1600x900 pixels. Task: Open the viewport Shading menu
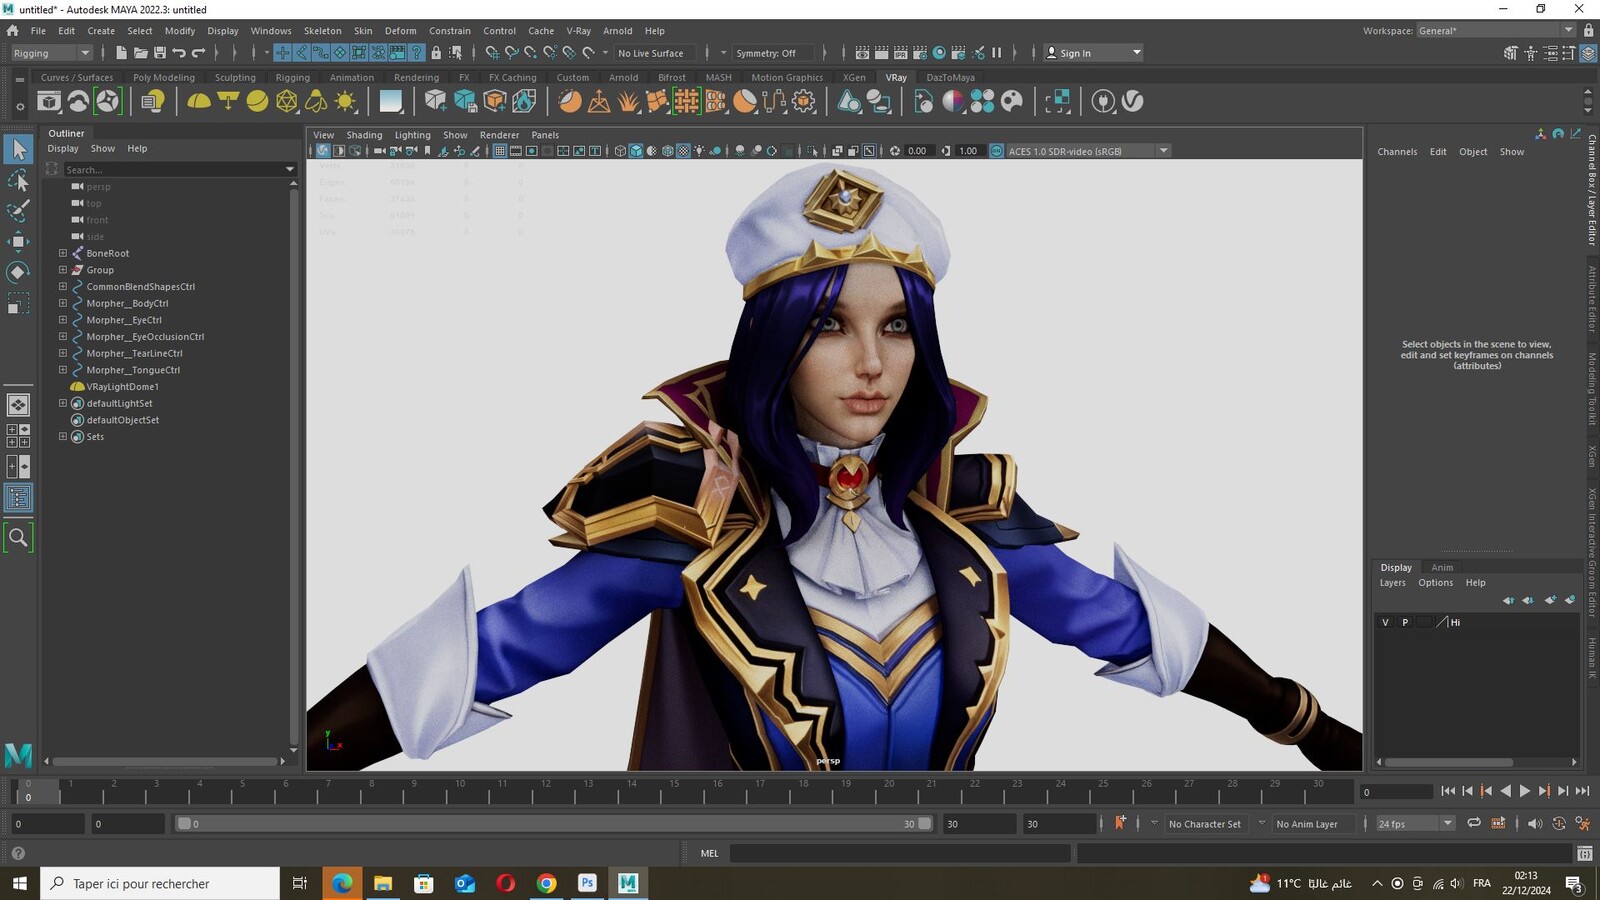point(364,135)
